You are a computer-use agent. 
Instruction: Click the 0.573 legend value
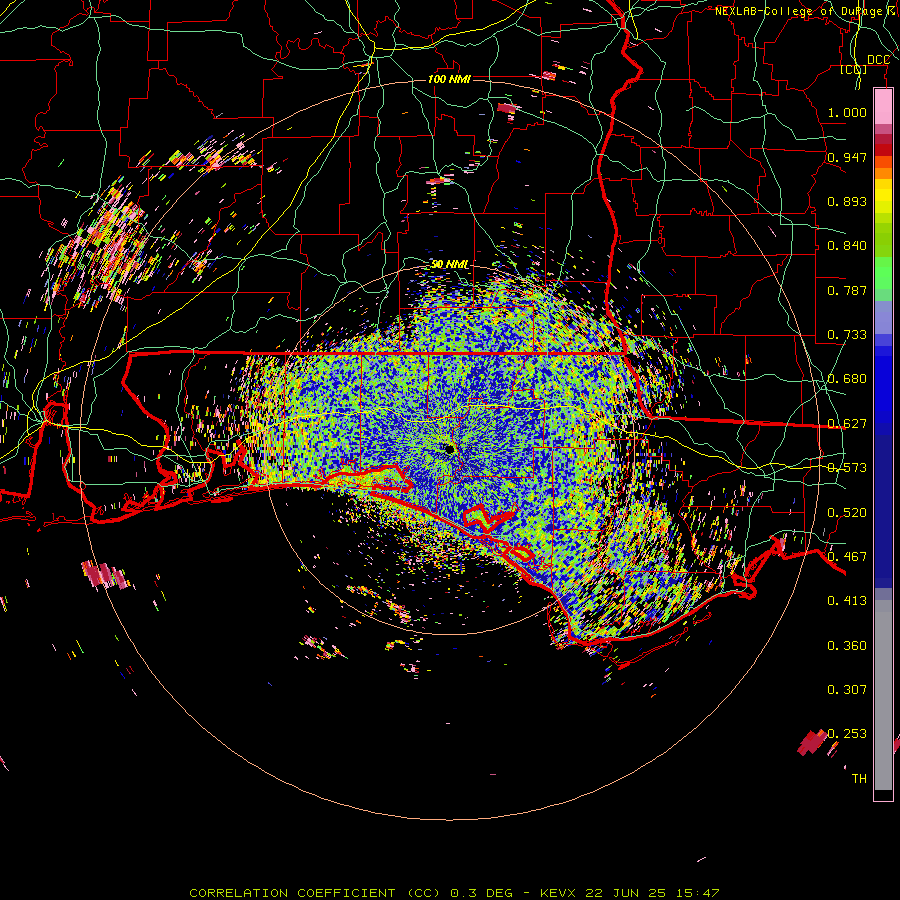[x=847, y=468]
